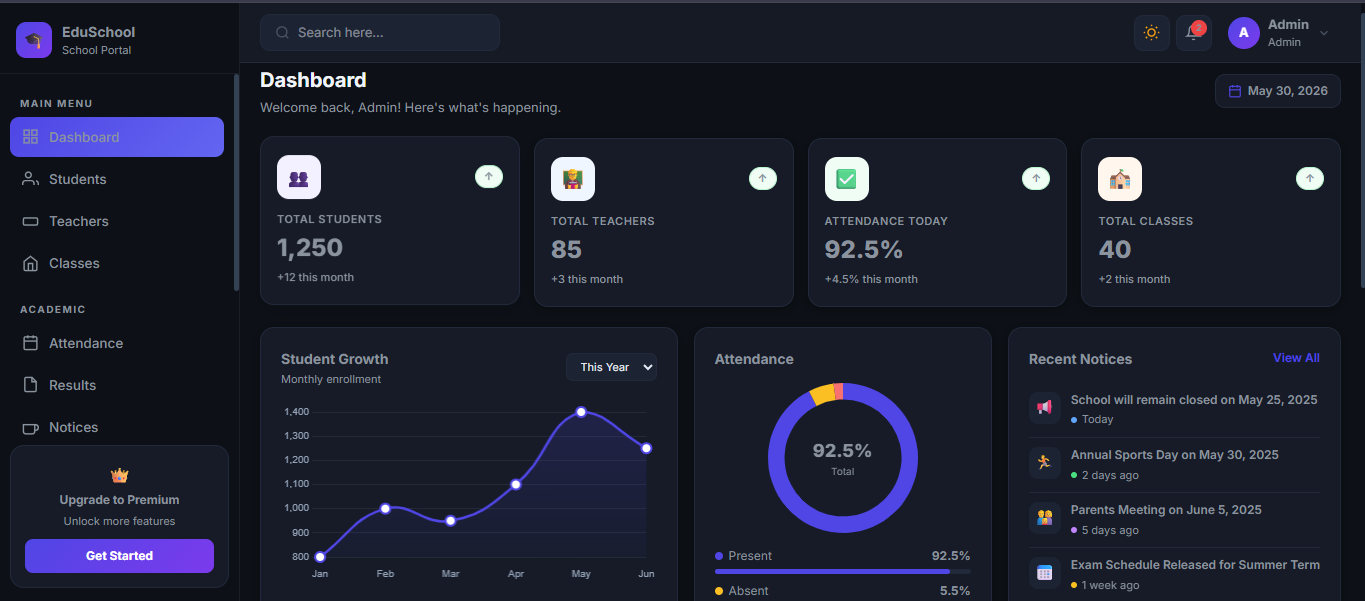Viewport: 1365px width, 601px height.
Task: Click the Attendance Today checkmark icon
Action: 847,179
